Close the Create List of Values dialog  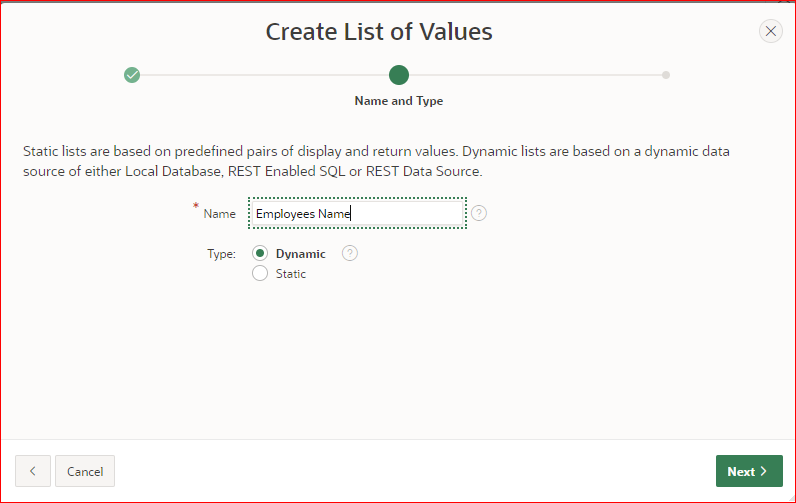point(770,31)
